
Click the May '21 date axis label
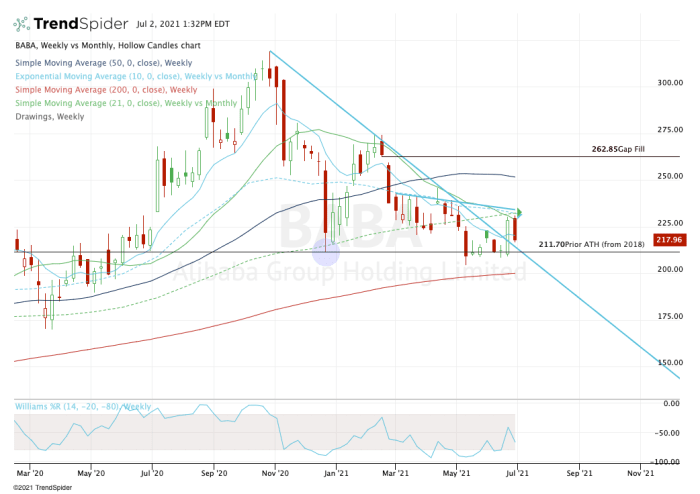pos(456,473)
